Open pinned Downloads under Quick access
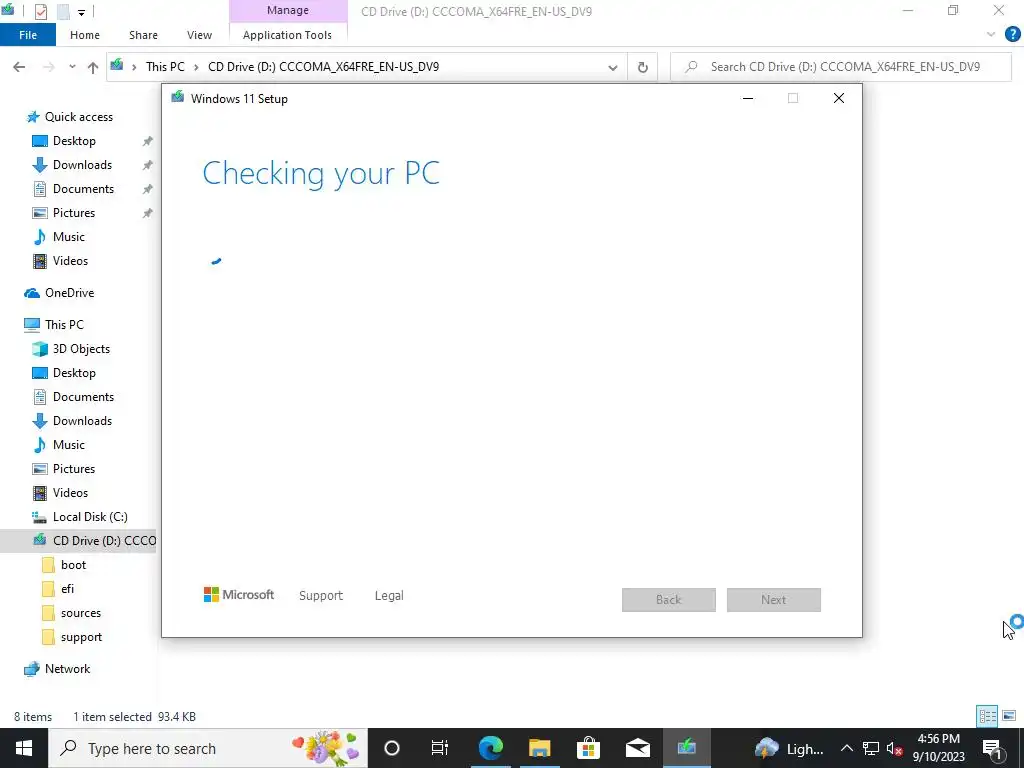The height and width of the screenshot is (768, 1024). click(82, 165)
